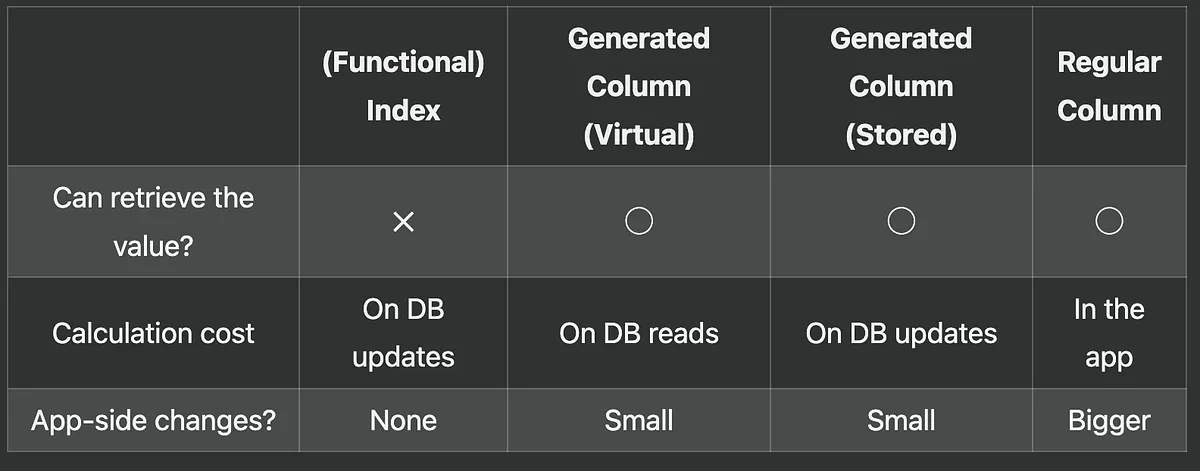Click "On DB updates" under Generated Column (Stored)
Screen dimensions: 1200x471
(901, 333)
